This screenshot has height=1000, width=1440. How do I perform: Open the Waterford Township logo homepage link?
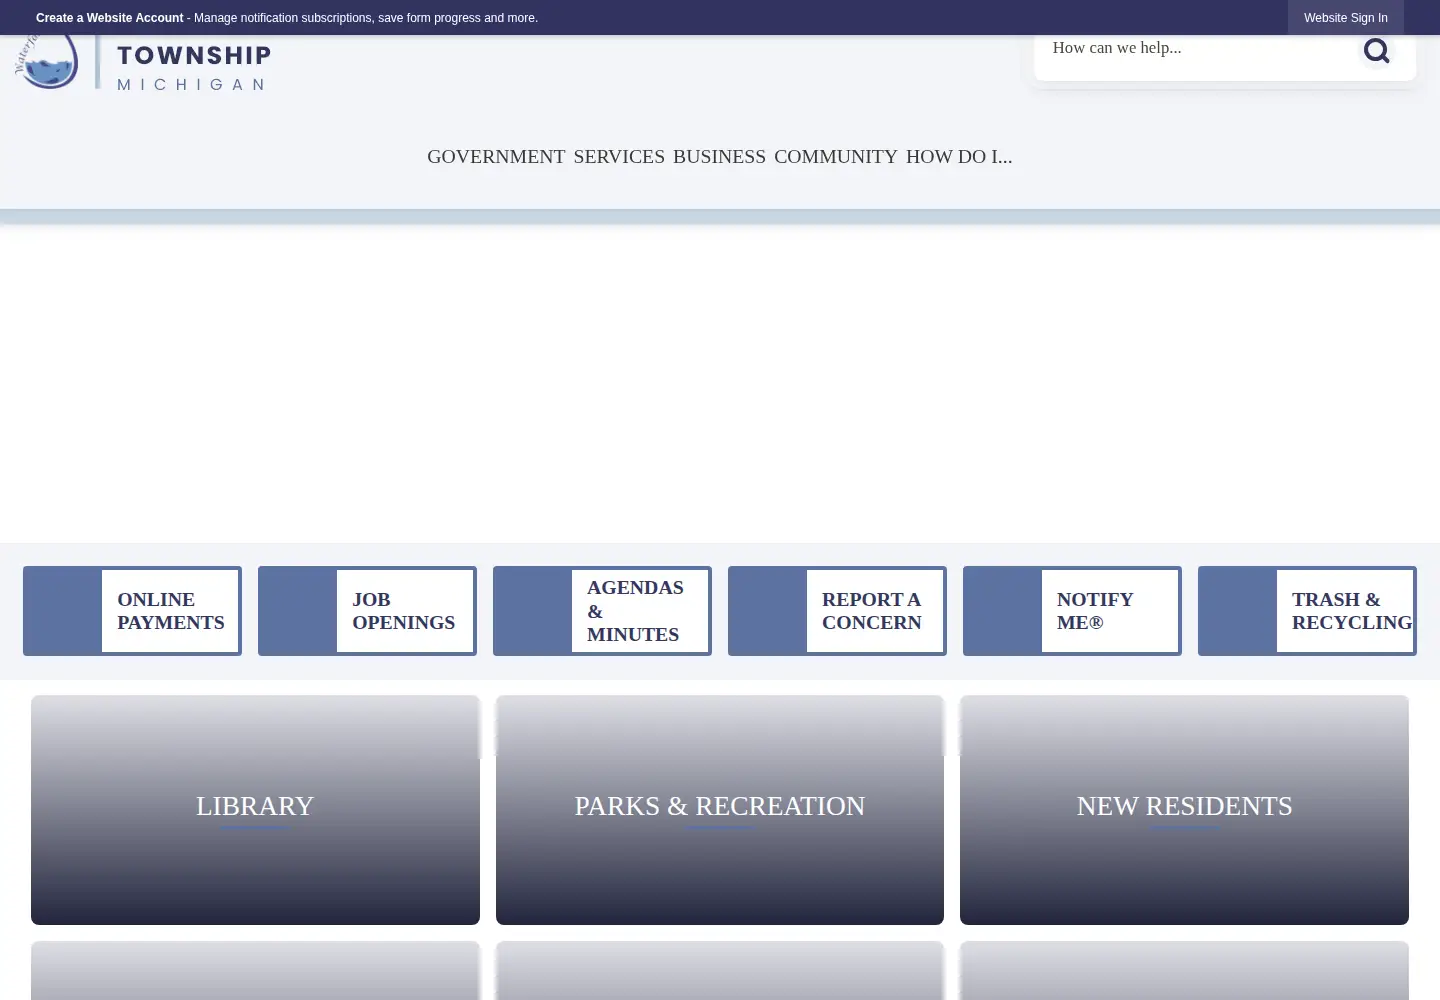click(143, 63)
